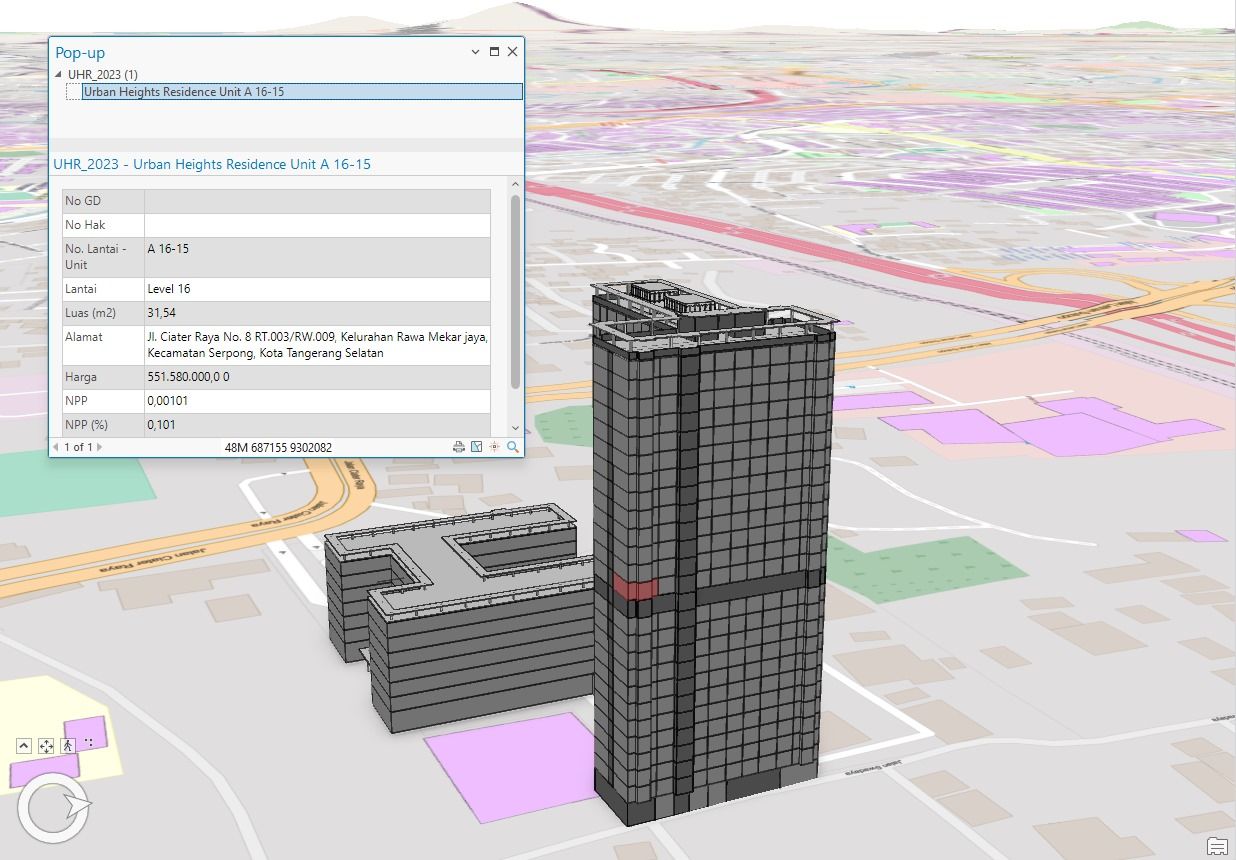Screen dimensions: 1236x860
Task: Click the 'A 16-15' unit value cell
Action: (317, 257)
